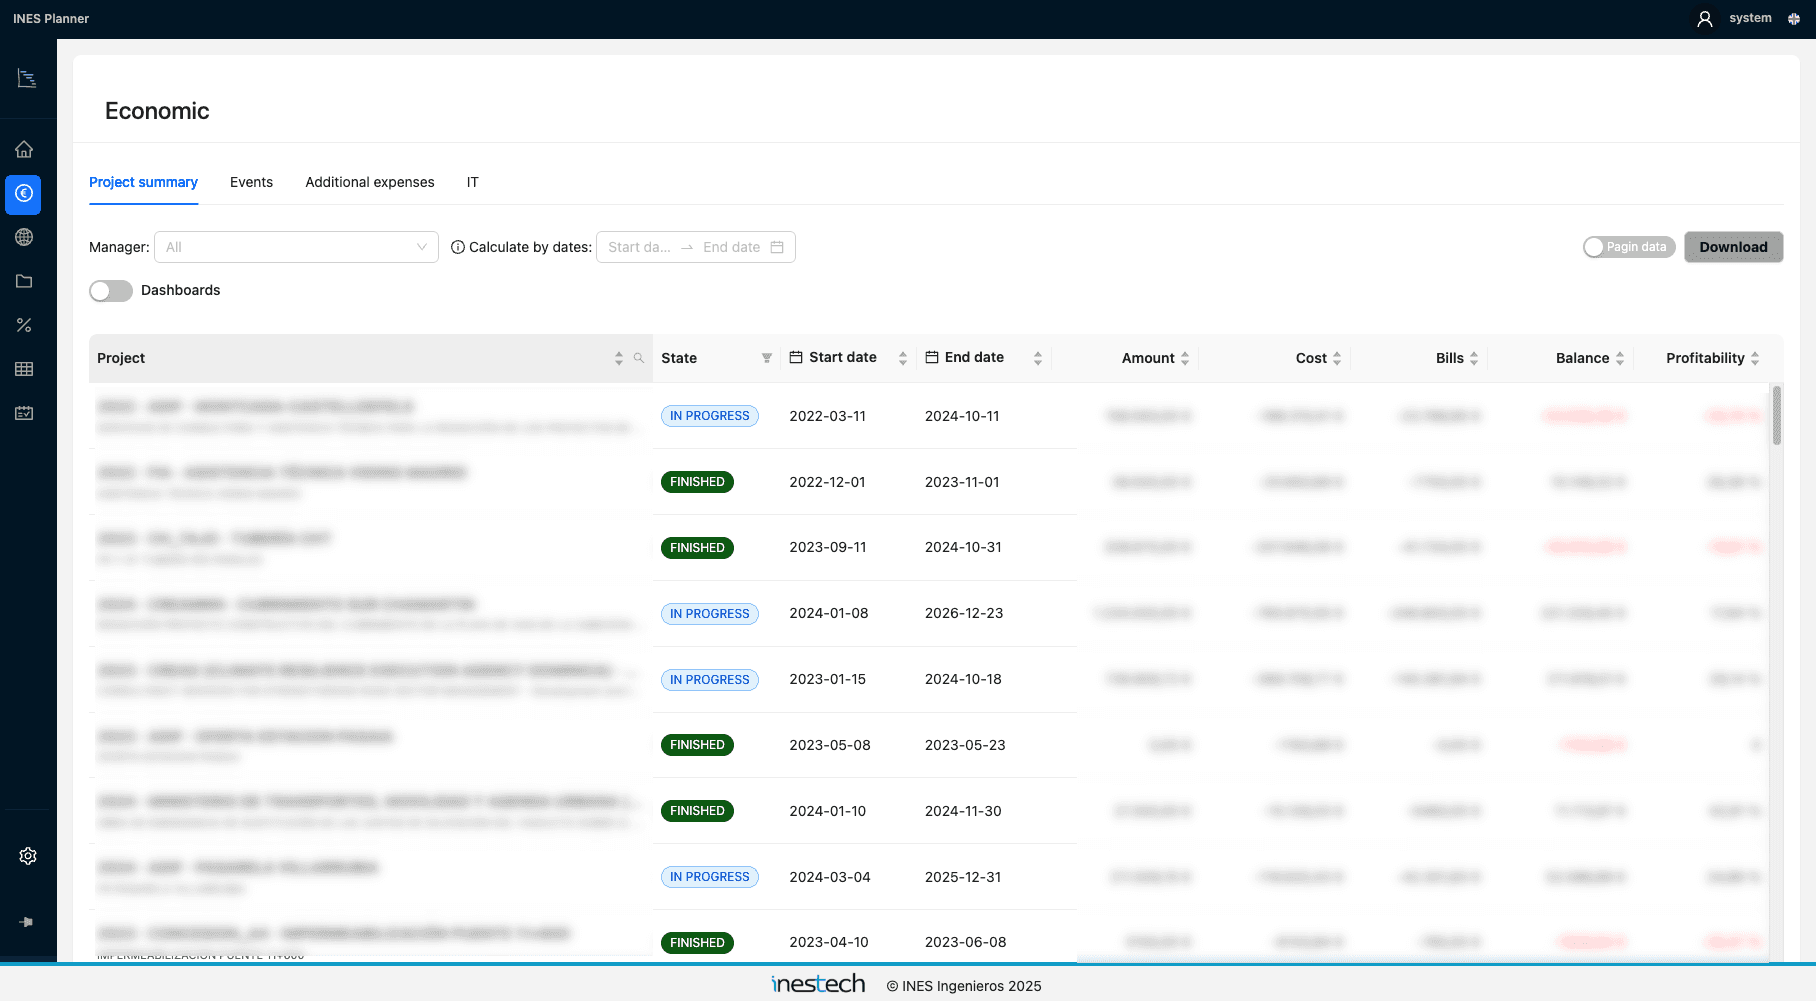Sort by Start date arrows
Screen dimensions: 1816x1001
pos(903,358)
